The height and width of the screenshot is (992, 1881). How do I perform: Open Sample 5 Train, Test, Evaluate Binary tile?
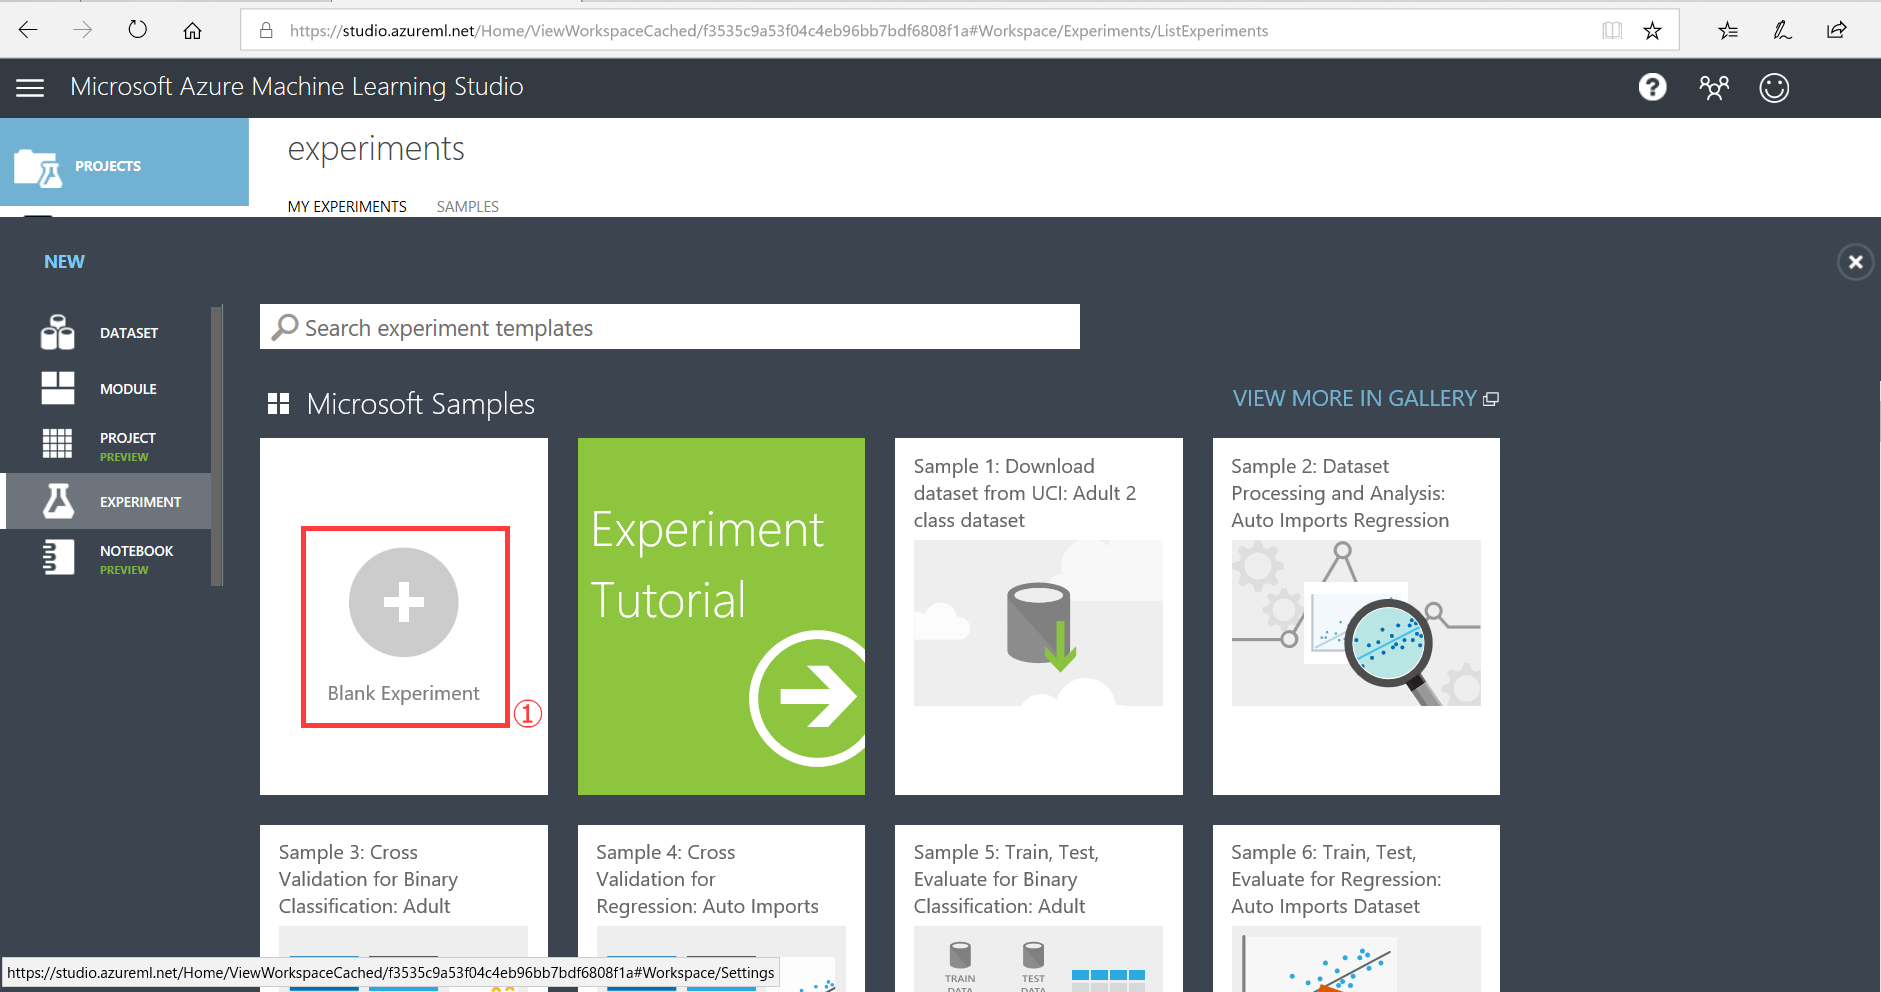[1038, 908]
